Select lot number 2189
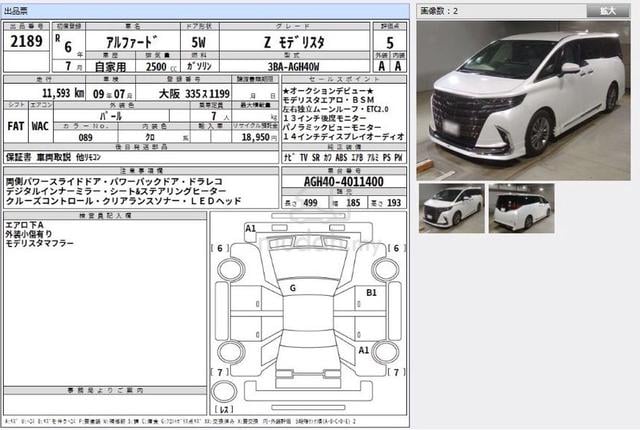Screen dimensions: 640x430 pyautogui.click(x=27, y=41)
